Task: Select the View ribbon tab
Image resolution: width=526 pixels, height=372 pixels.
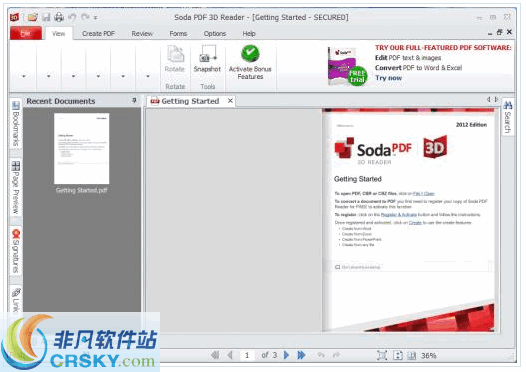Action: pyautogui.click(x=58, y=34)
